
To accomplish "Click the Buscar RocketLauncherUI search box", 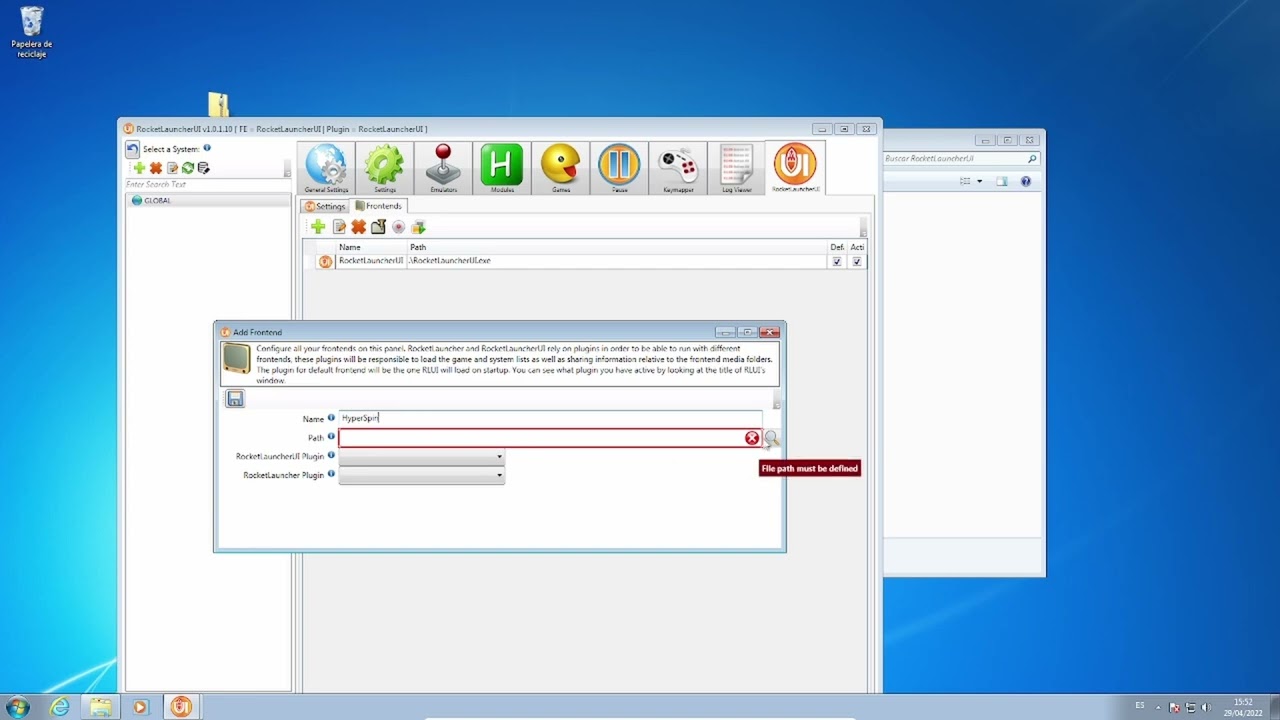I will (961, 158).
